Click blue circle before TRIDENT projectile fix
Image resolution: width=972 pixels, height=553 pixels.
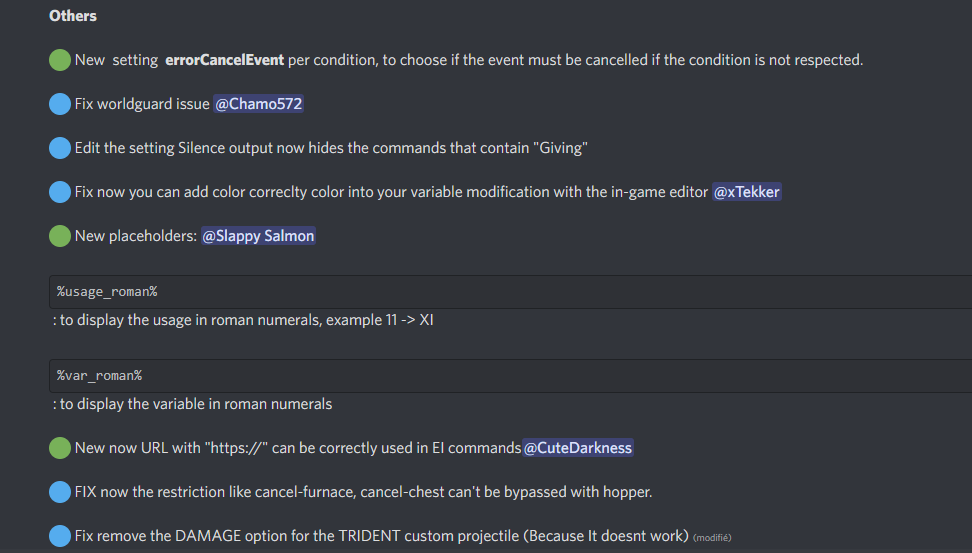pos(60,536)
